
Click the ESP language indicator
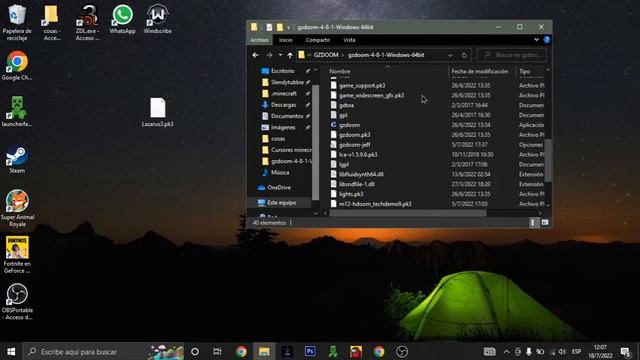point(576,351)
